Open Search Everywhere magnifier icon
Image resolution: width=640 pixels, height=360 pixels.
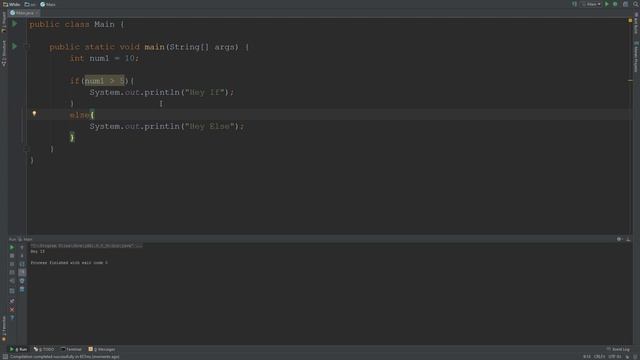click(636, 4)
